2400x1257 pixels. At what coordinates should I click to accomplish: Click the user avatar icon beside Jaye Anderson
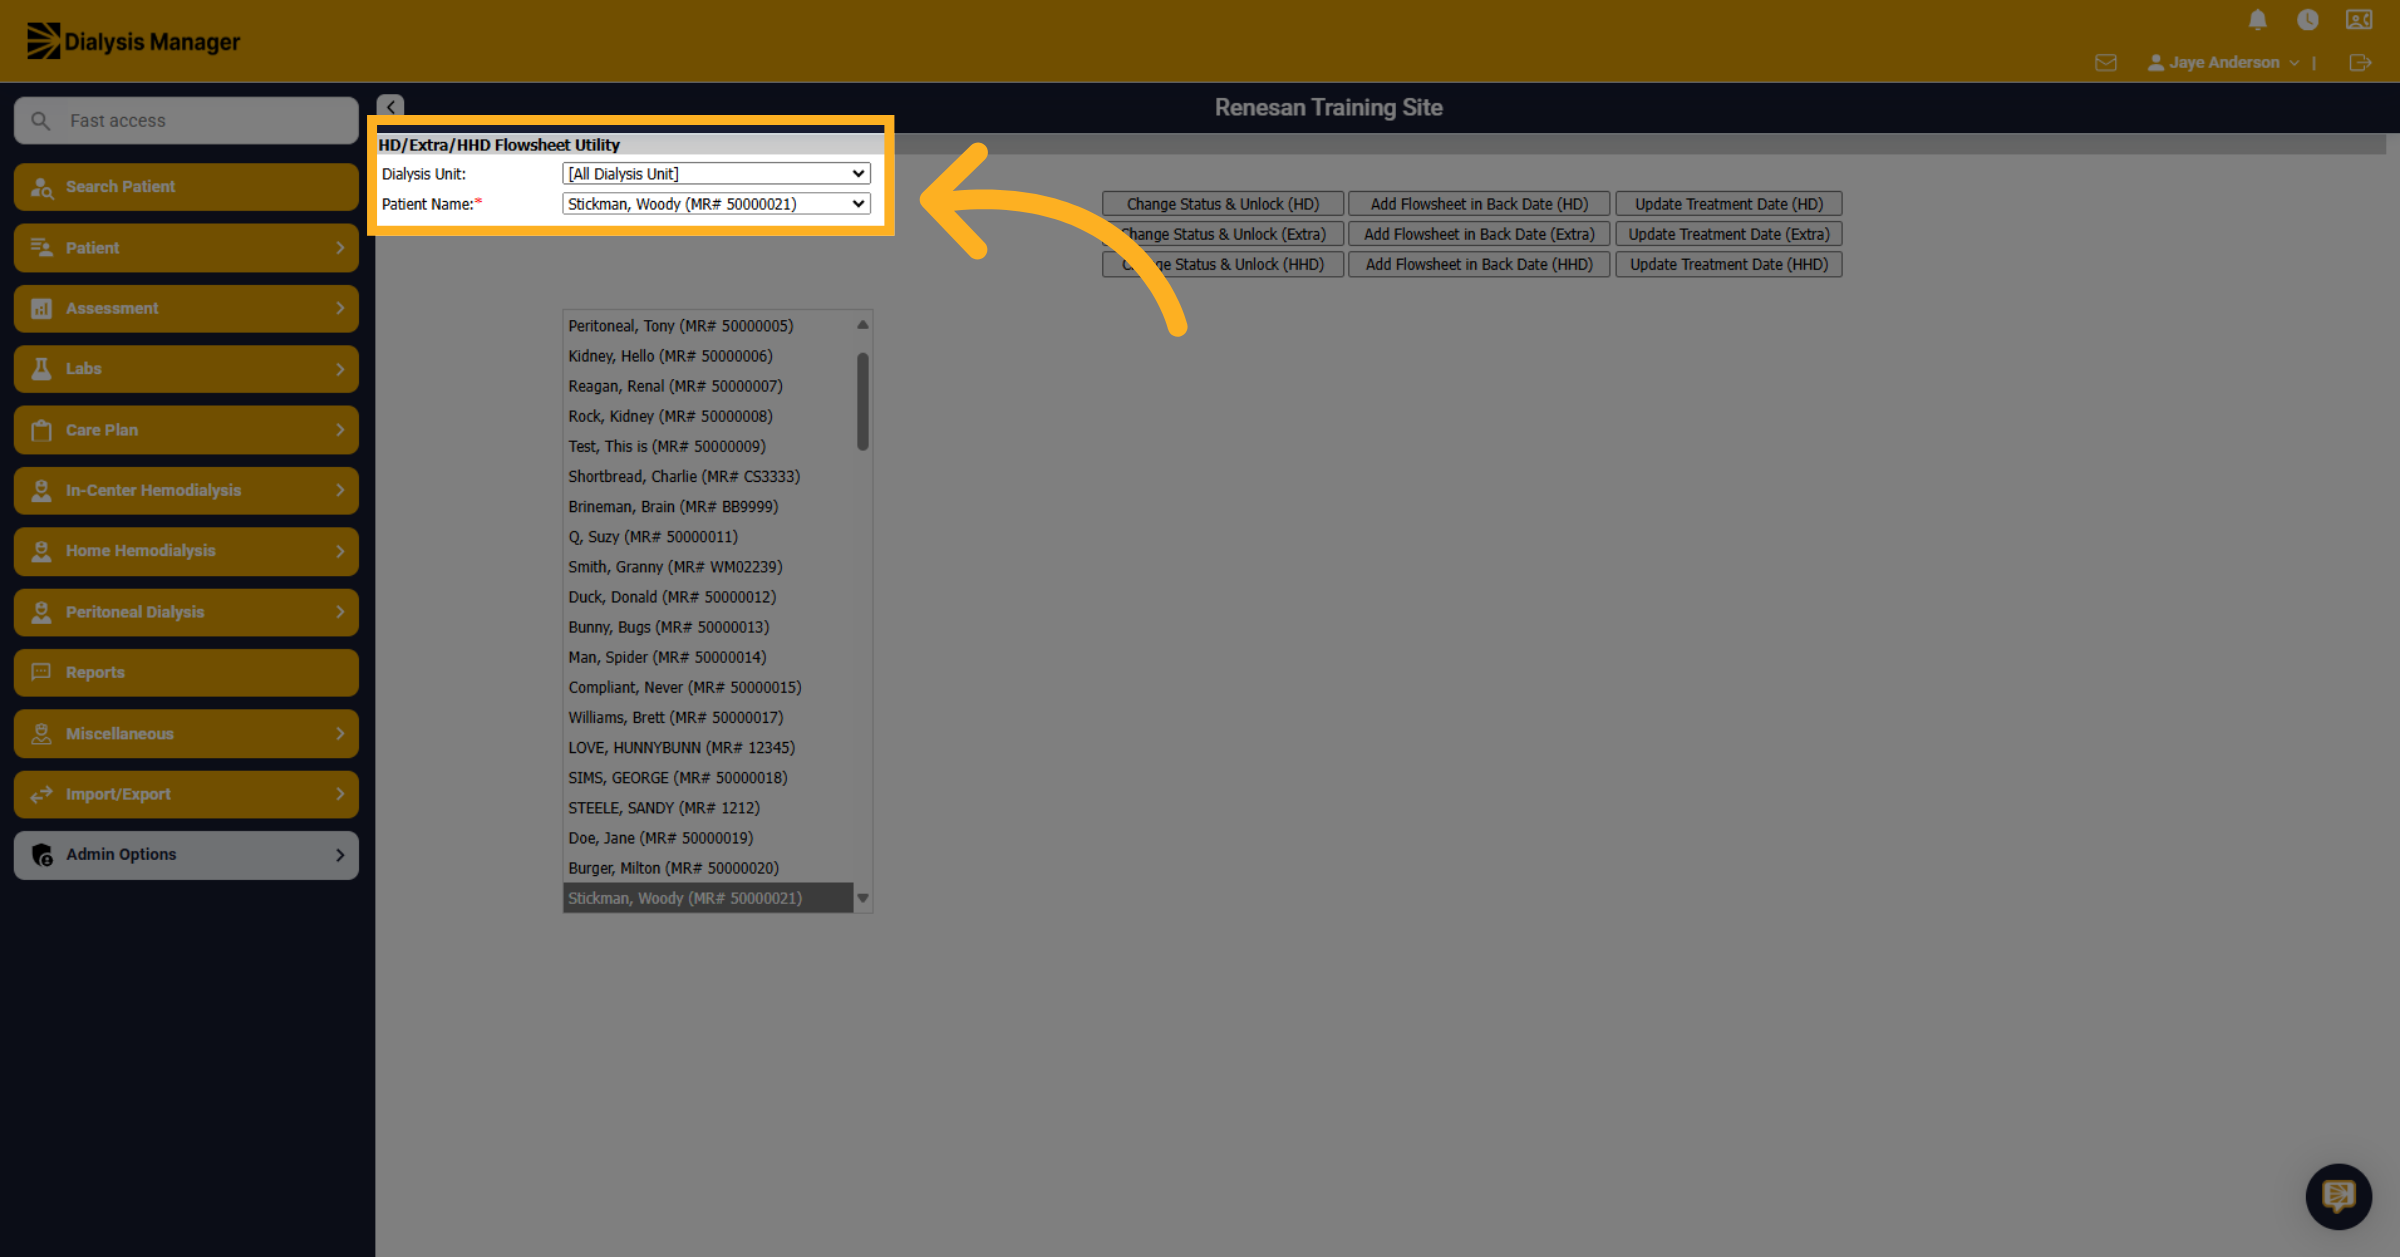pos(2156,63)
